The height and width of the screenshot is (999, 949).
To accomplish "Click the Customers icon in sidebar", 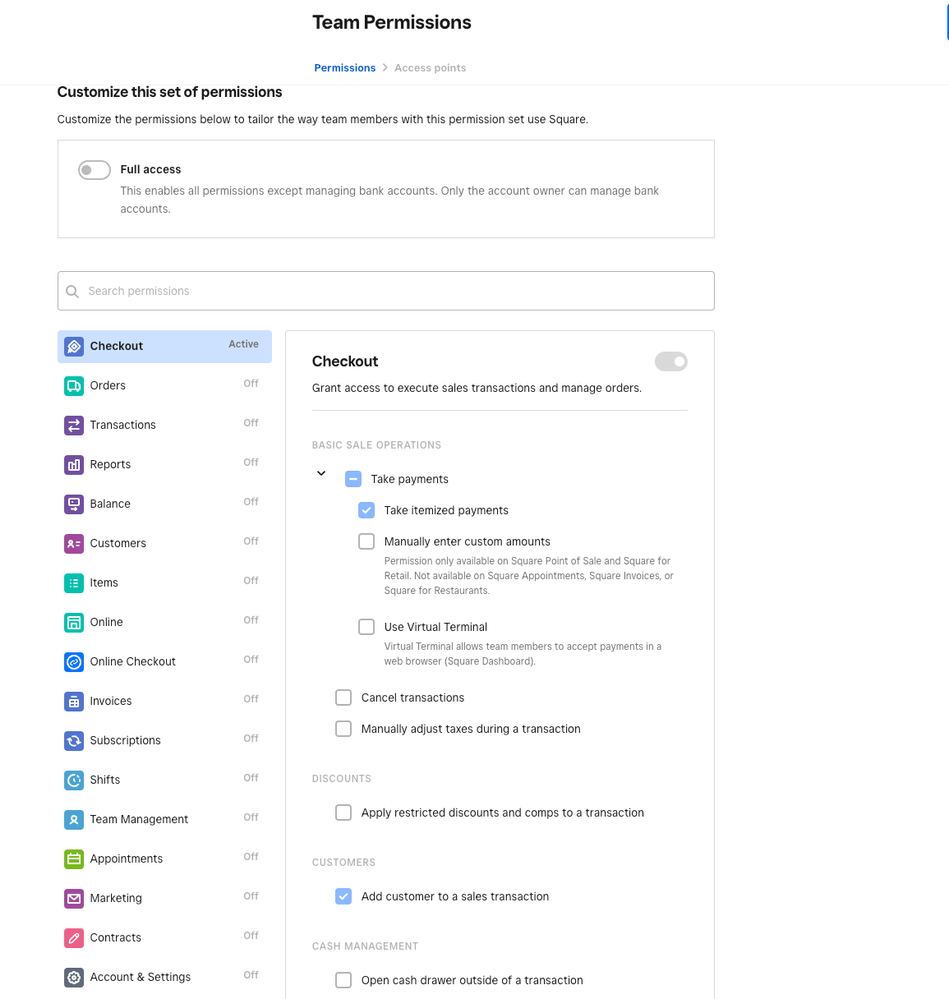I will click(73, 544).
